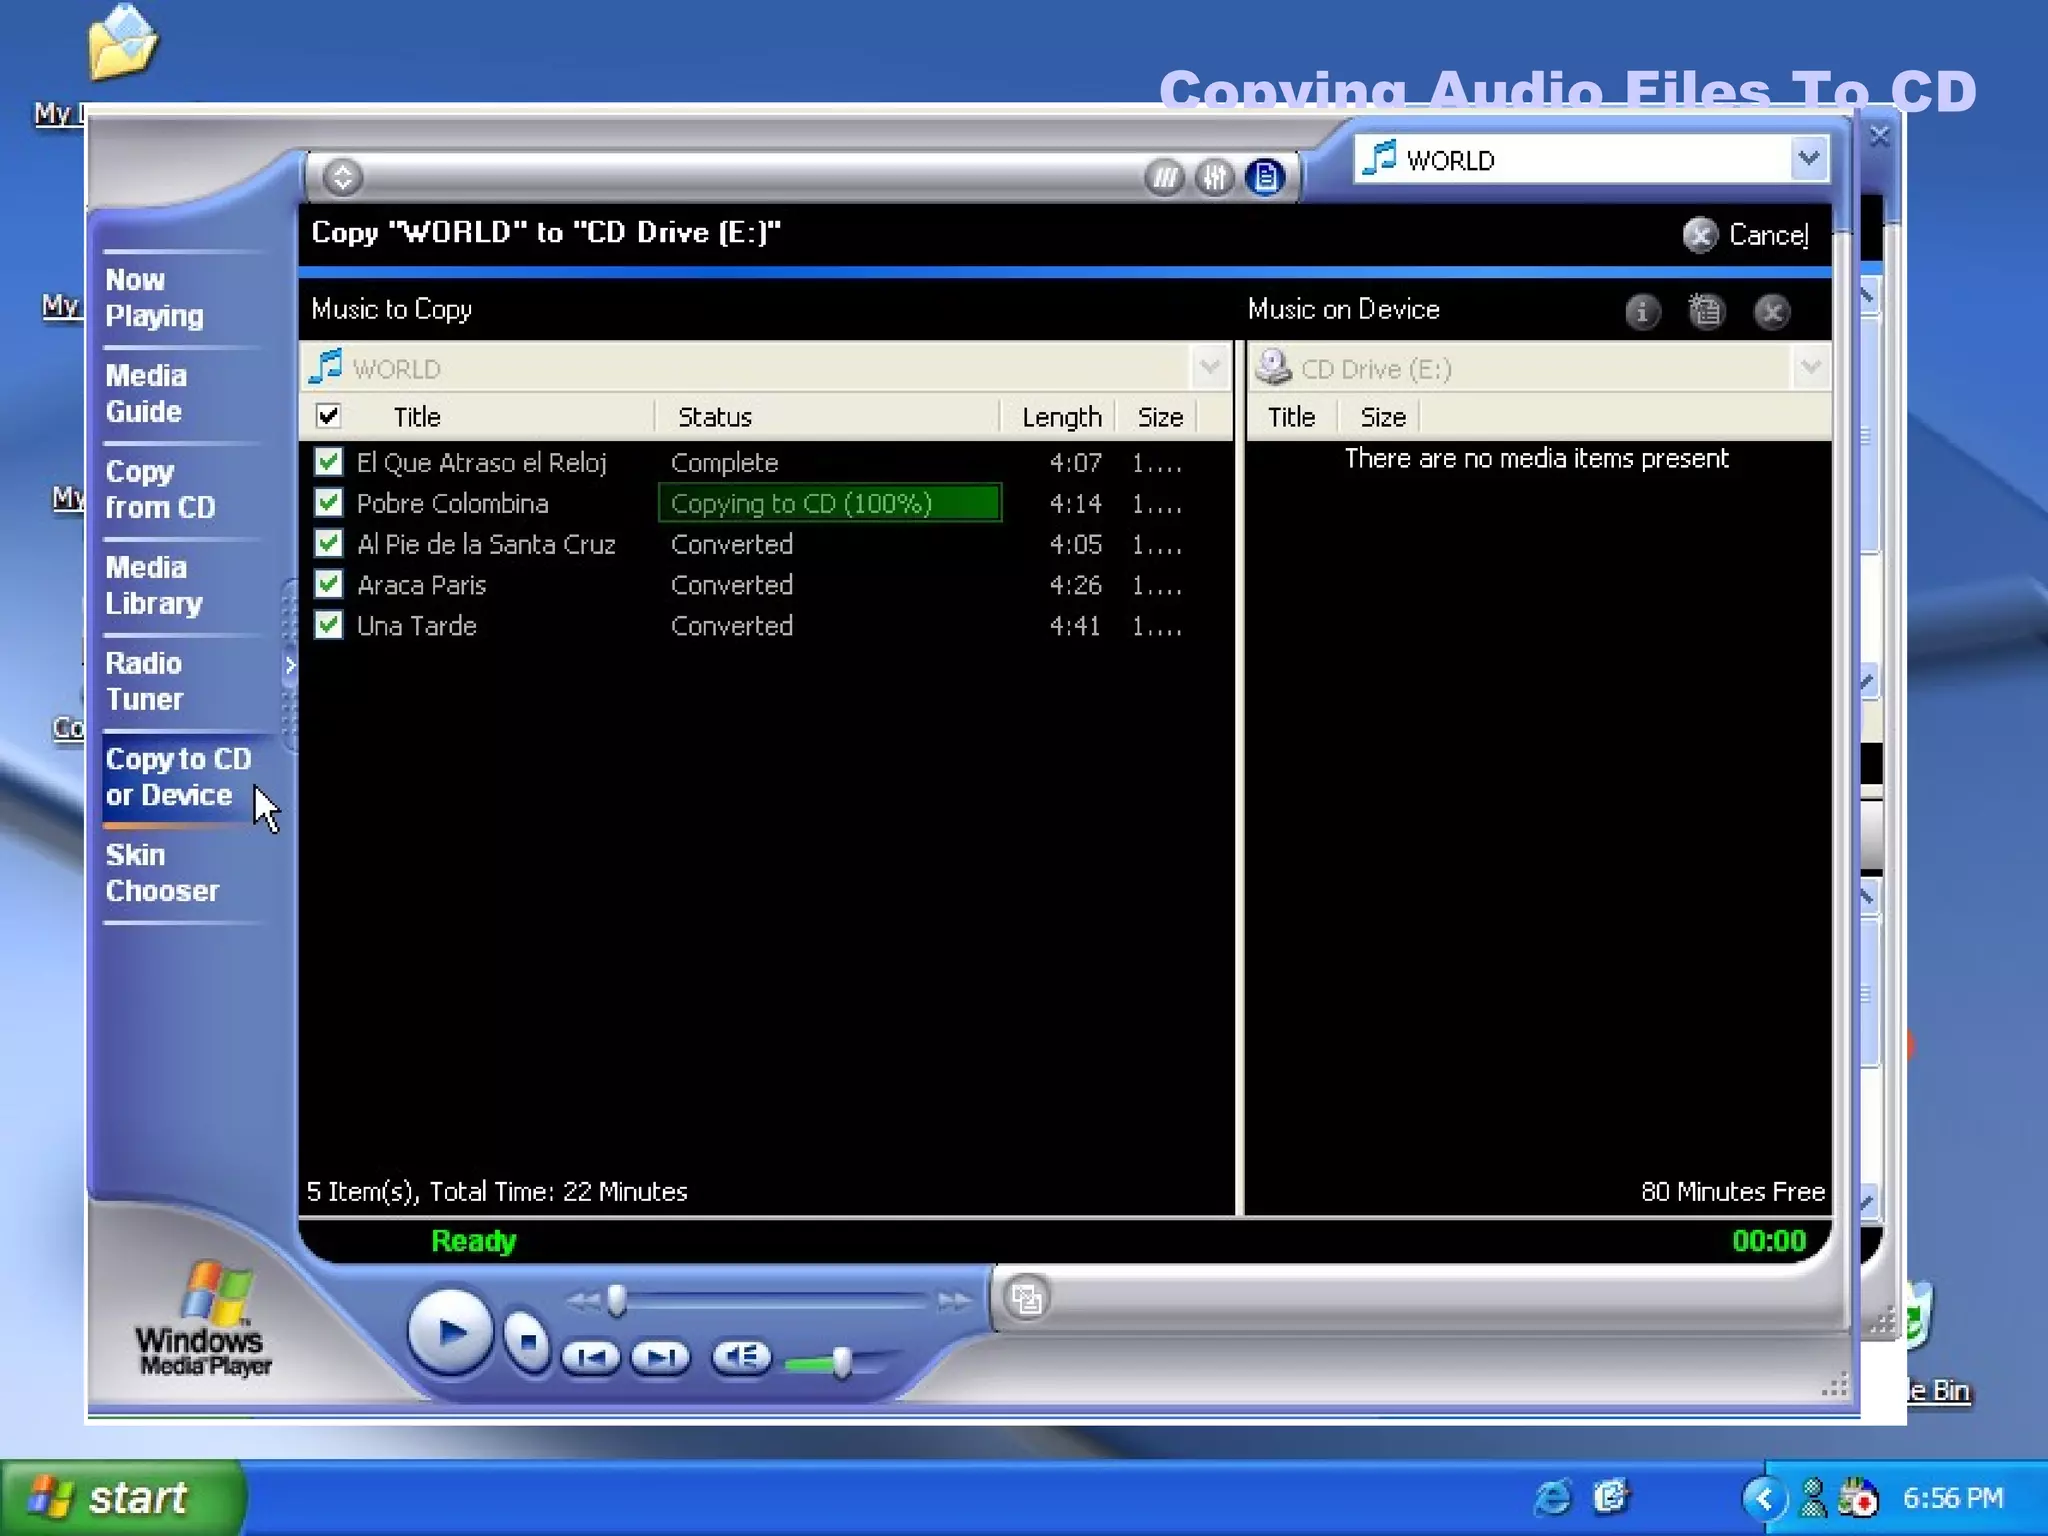Expand the CD Drive (E:) dropdown
Viewport: 2048px width, 1536px height.
tap(1810, 367)
